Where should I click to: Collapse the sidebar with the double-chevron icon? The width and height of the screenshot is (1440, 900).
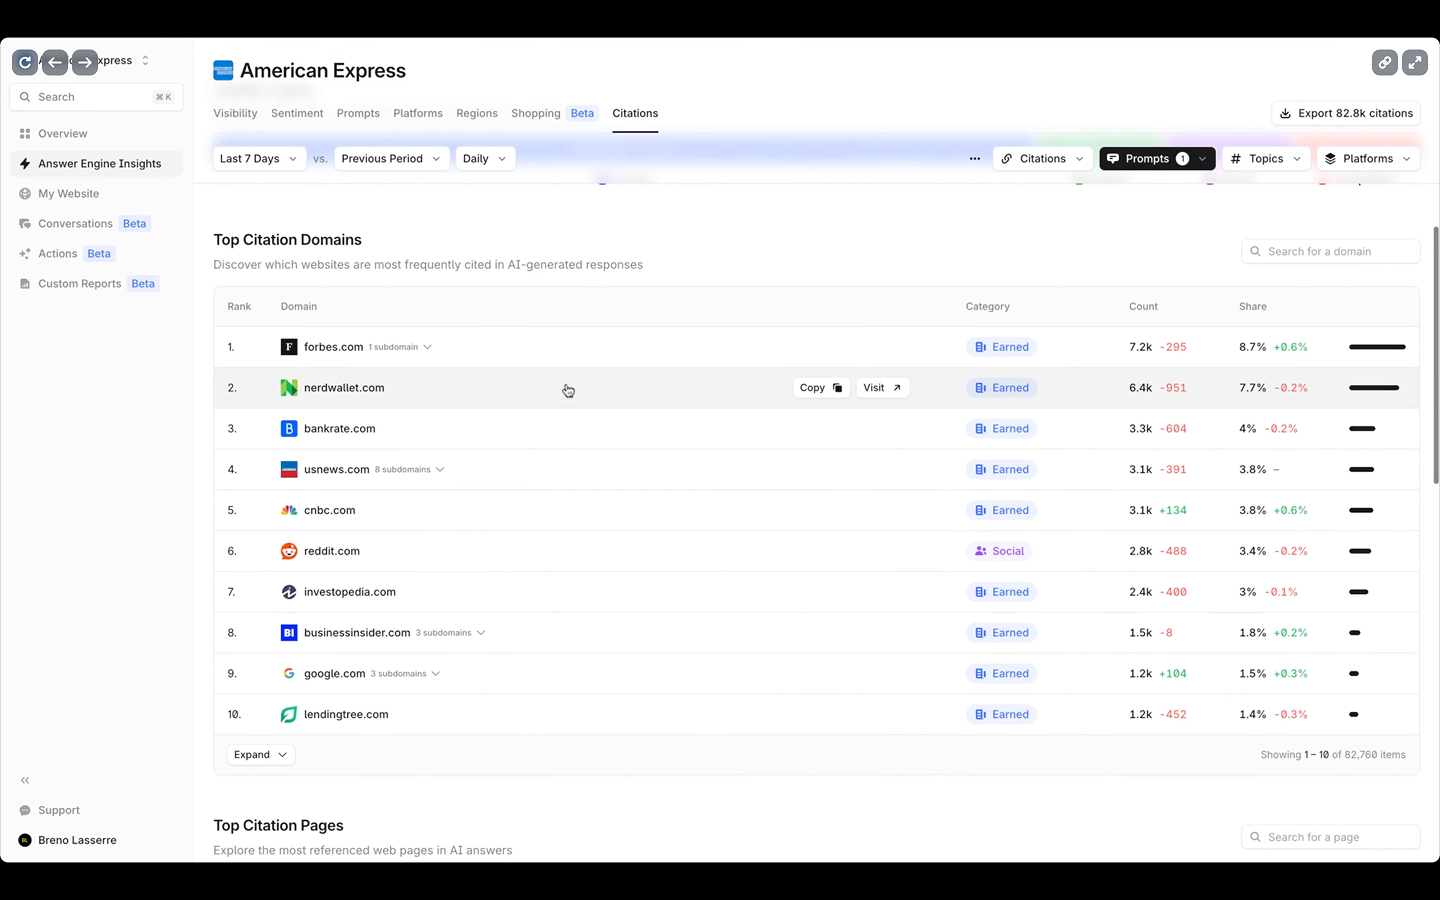point(25,780)
